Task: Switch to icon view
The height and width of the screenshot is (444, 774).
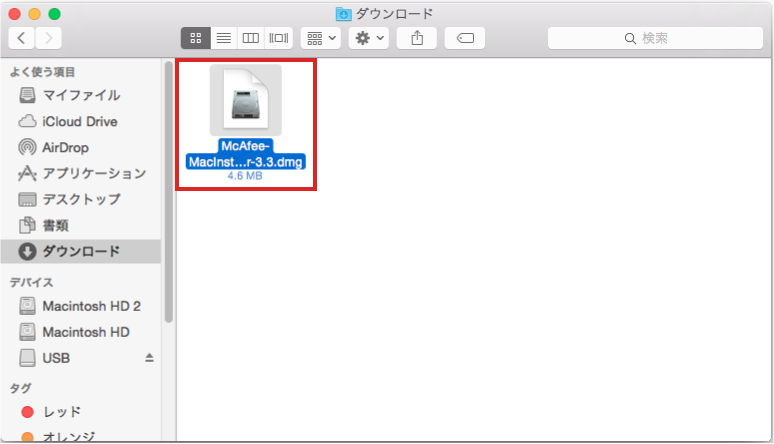Action: pos(196,38)
